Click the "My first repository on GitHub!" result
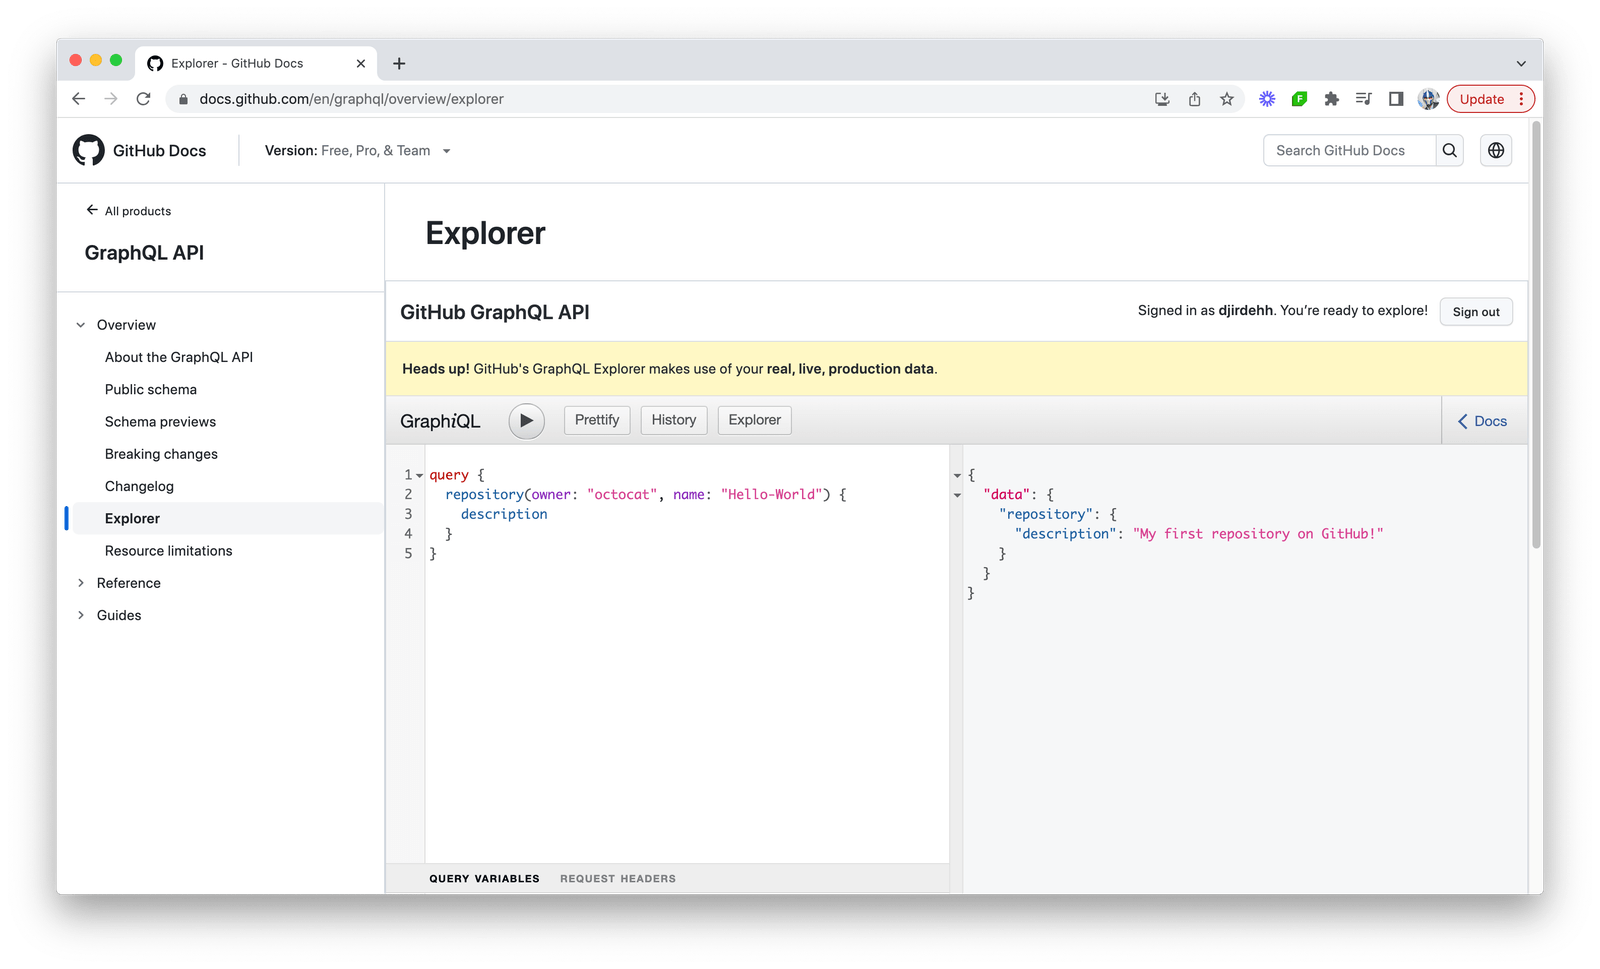The height and width of the screenshot is (969, 1600). tap(1258, 534)
